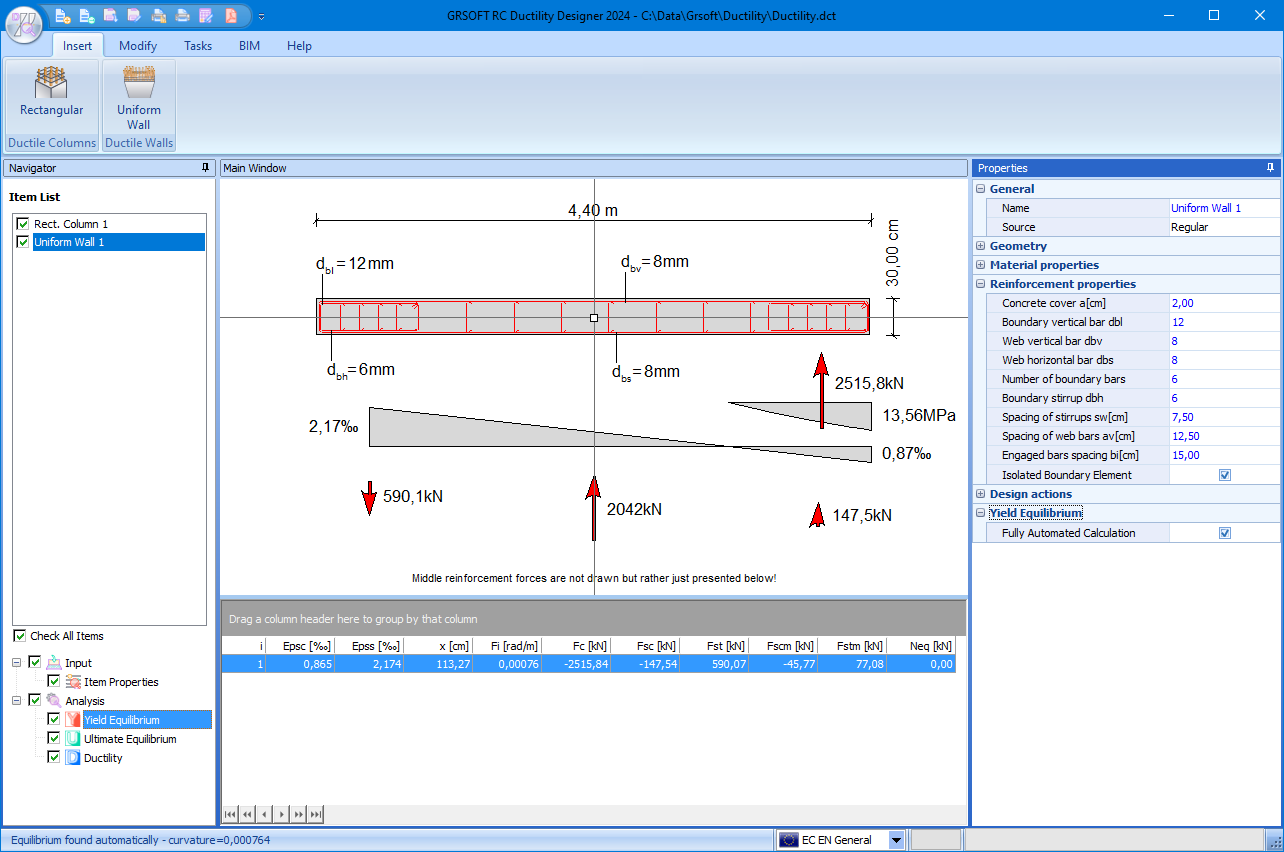Select Ultimate Equilibrium in the tree
This screenshot has height=852, width=1284.
pyautogui.click(x=130, y=739)
